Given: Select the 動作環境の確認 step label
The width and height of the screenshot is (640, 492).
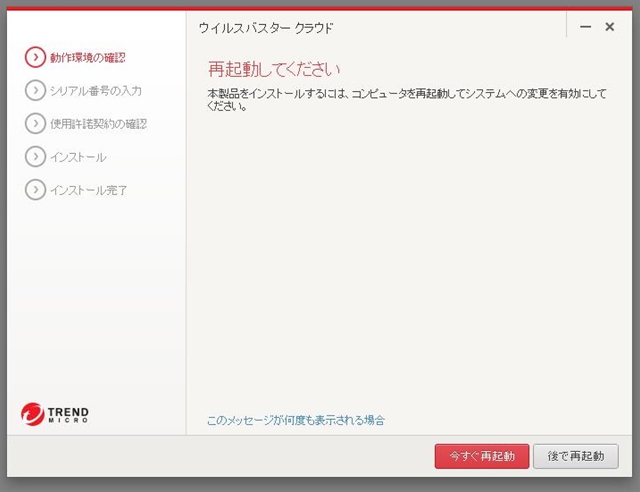Looking at the screenshot, I should click(87, 58).
